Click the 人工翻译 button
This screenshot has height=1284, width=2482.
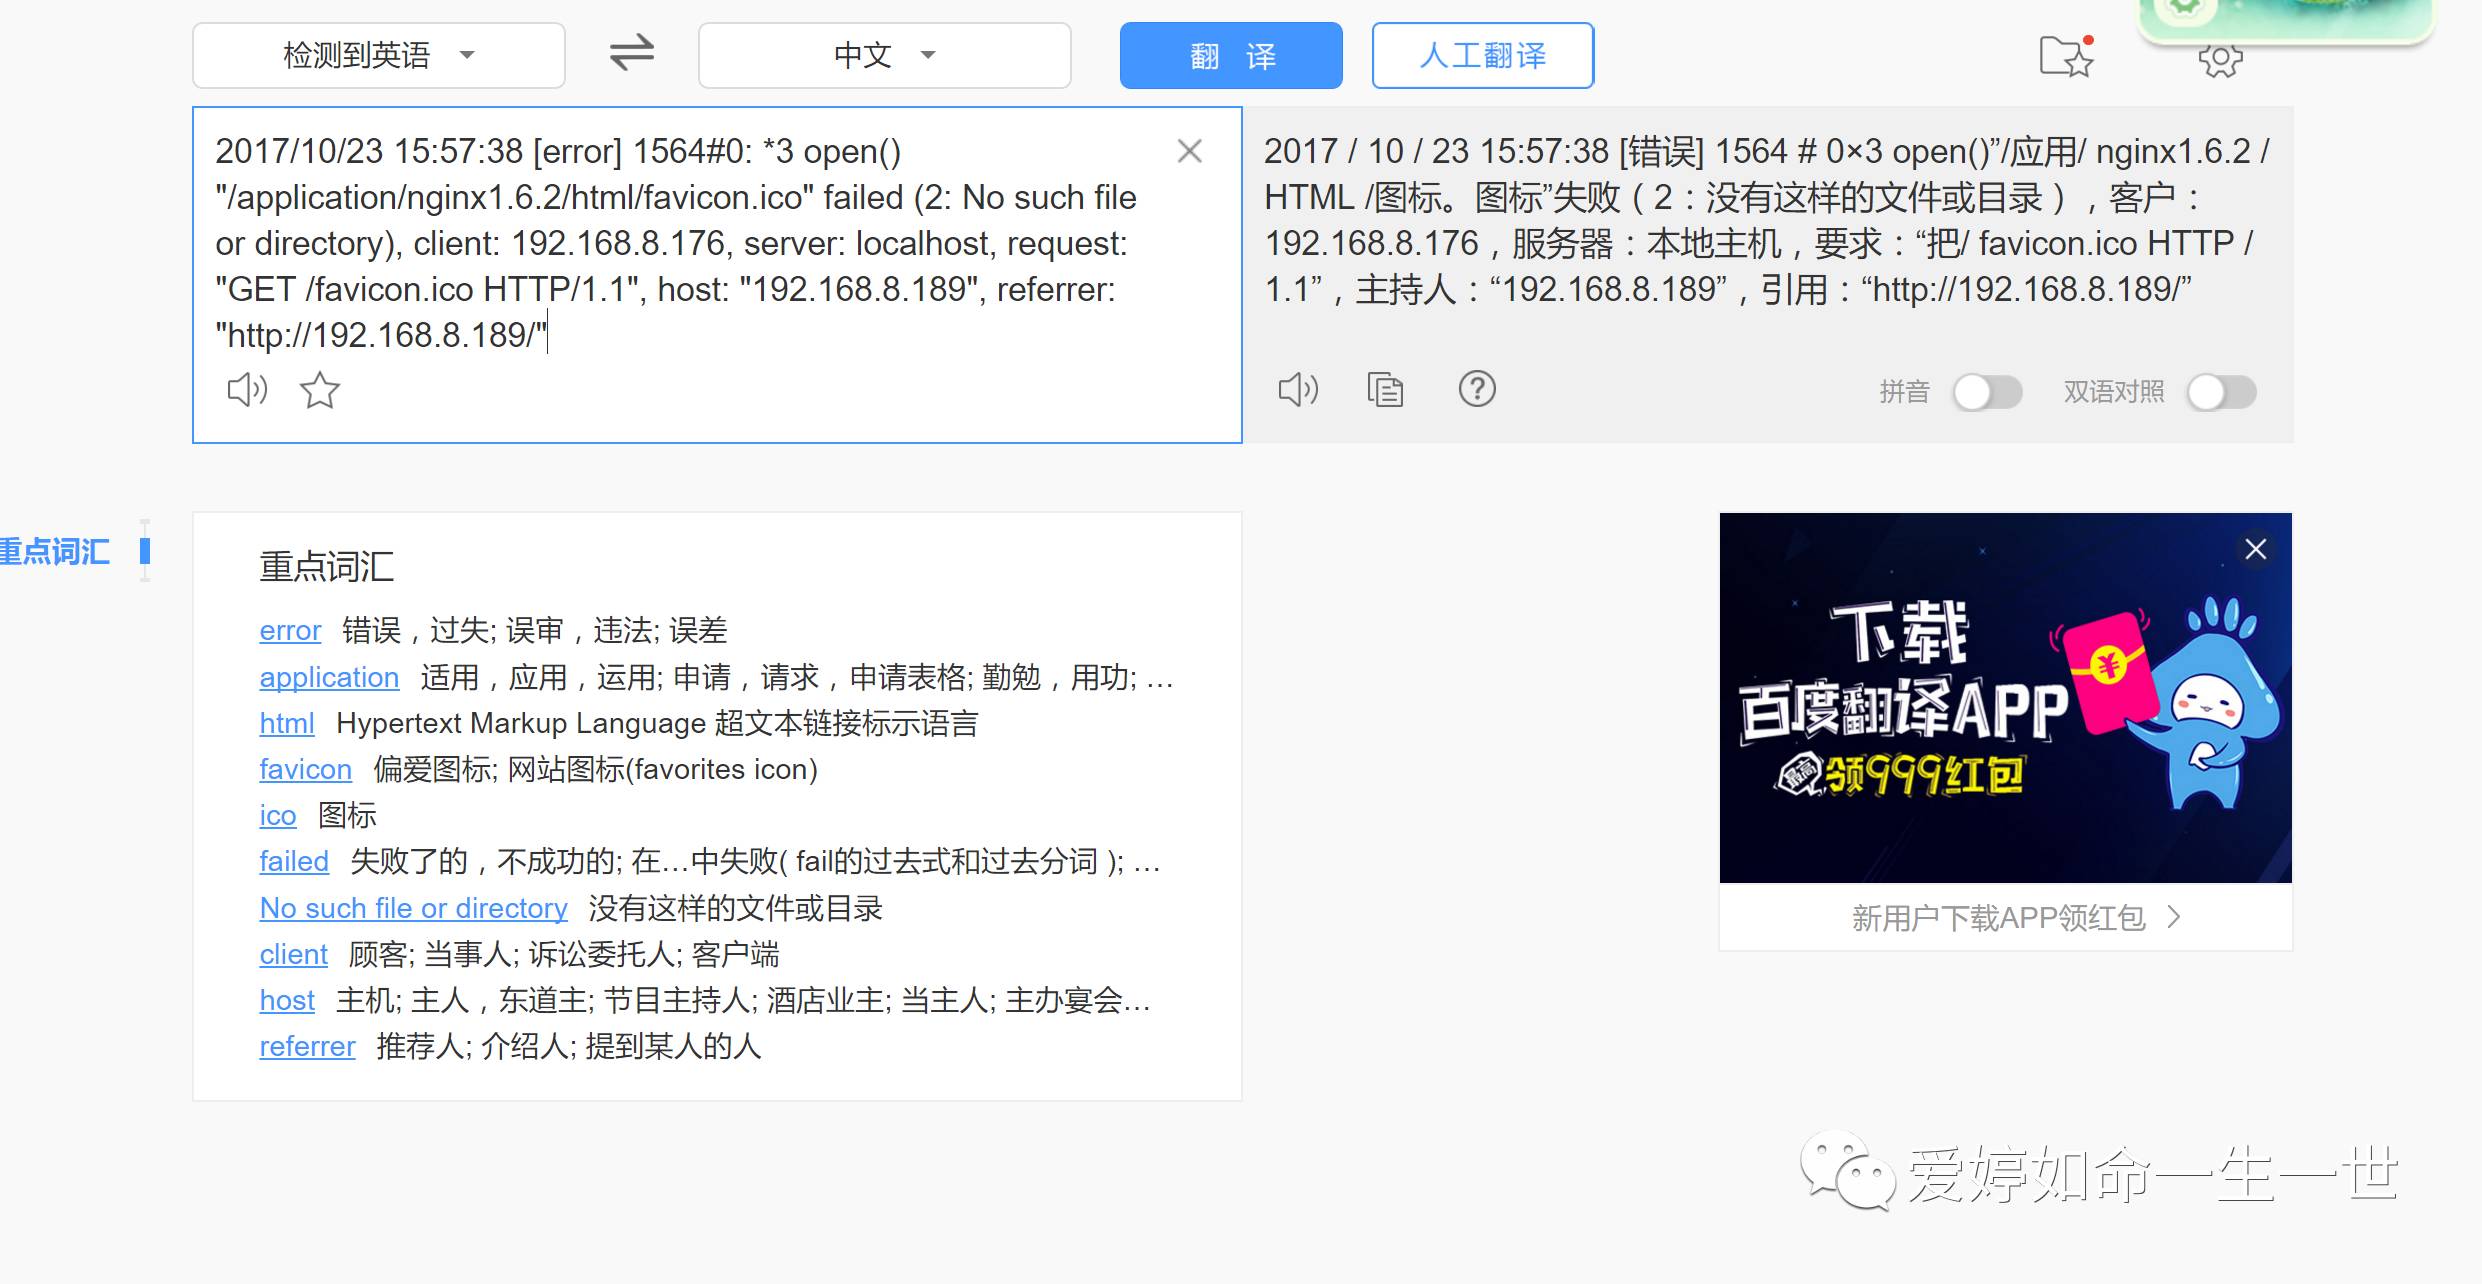click(1482, 55)
